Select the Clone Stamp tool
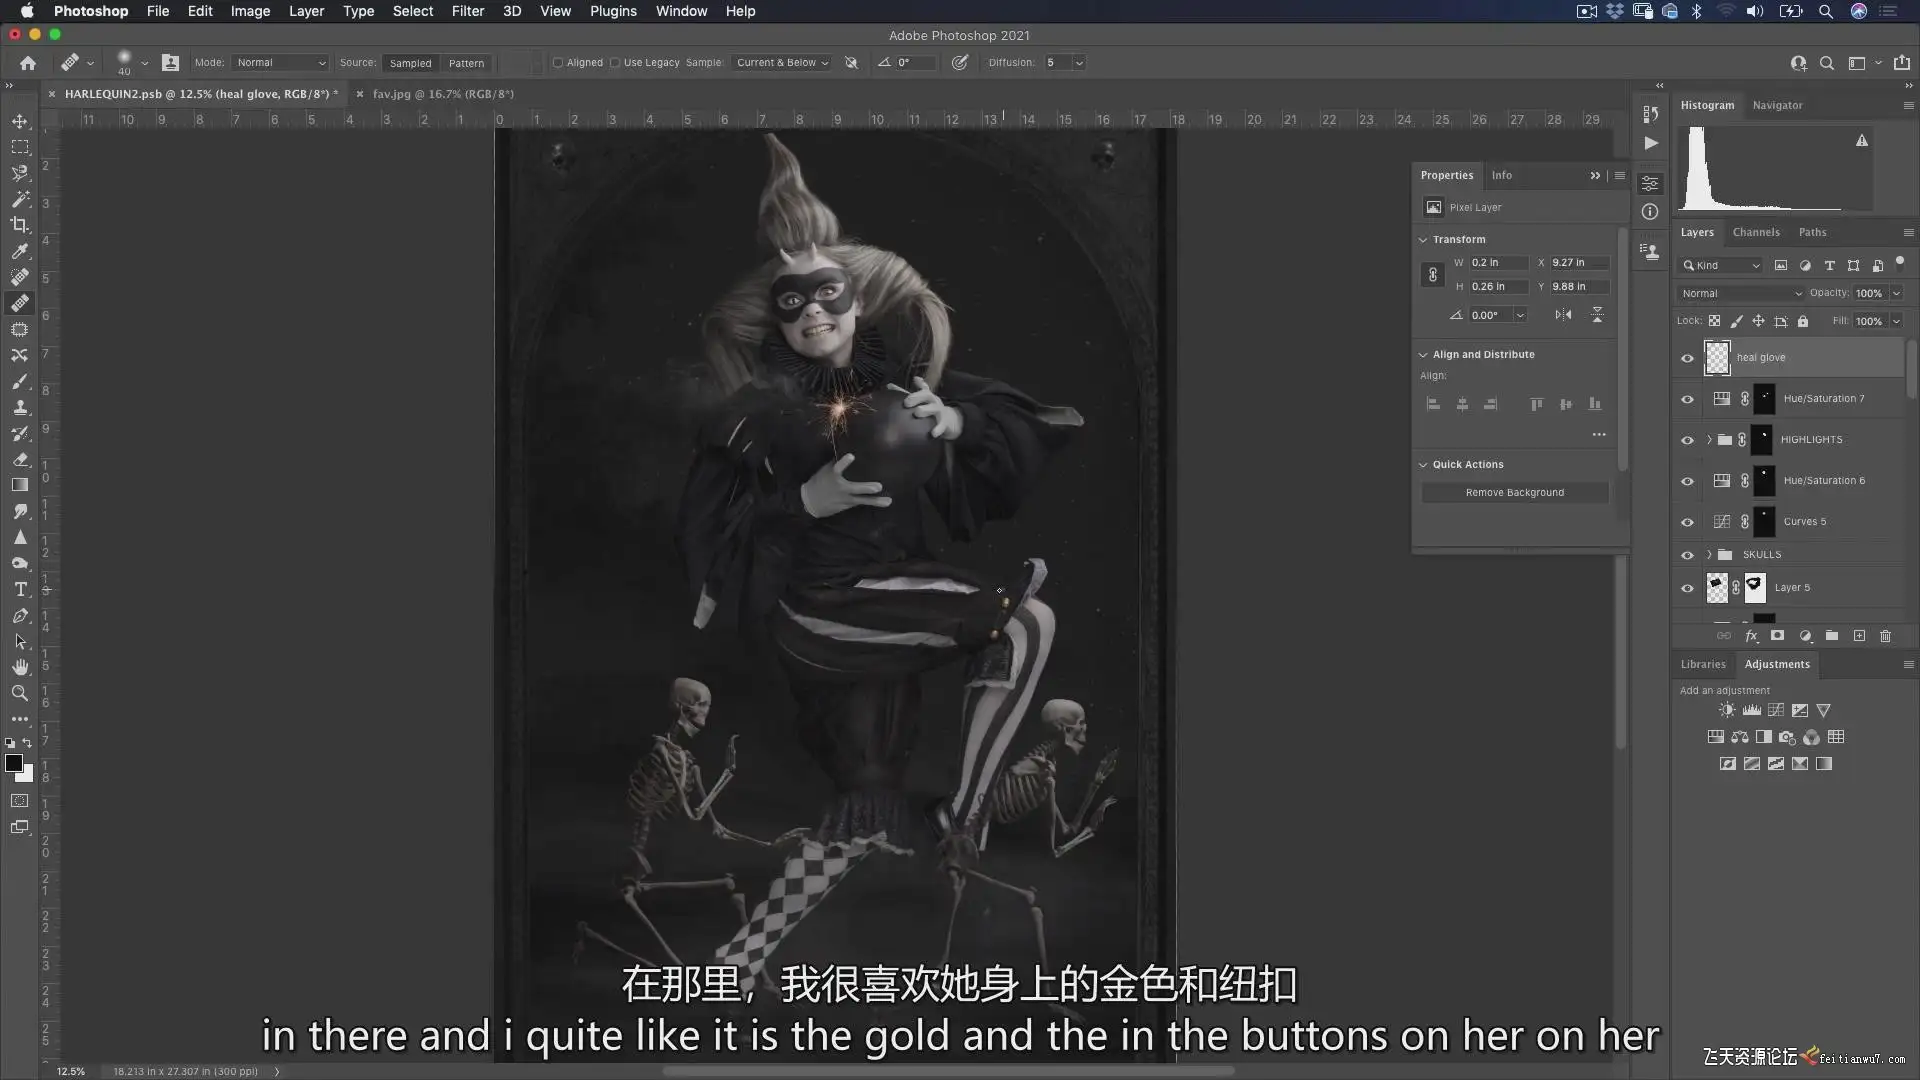1920x1080 pixels. (x=20, y=407)
